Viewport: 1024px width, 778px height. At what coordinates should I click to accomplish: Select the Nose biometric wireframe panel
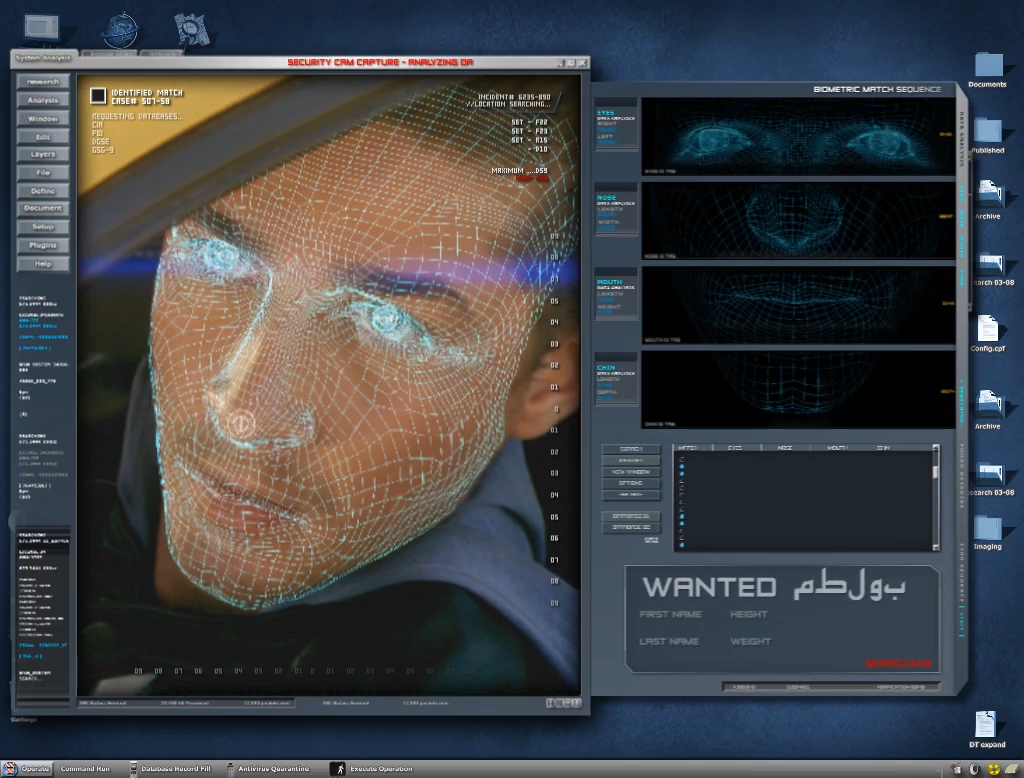pyautogui.click(x=797, y=221)
